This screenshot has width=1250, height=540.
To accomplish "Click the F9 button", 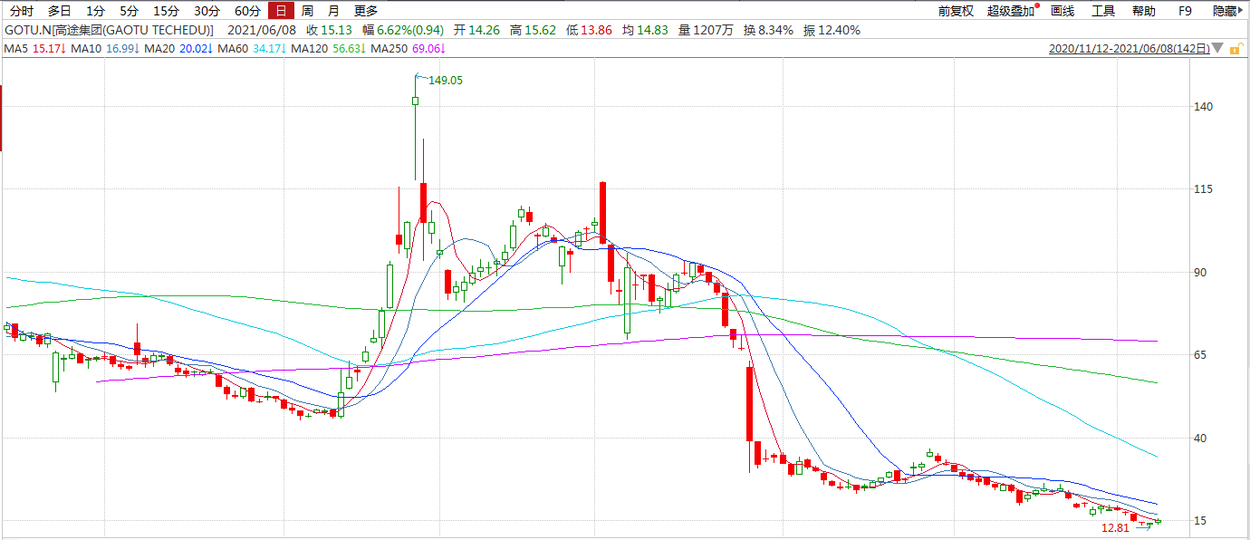I will pos(1185,11).
